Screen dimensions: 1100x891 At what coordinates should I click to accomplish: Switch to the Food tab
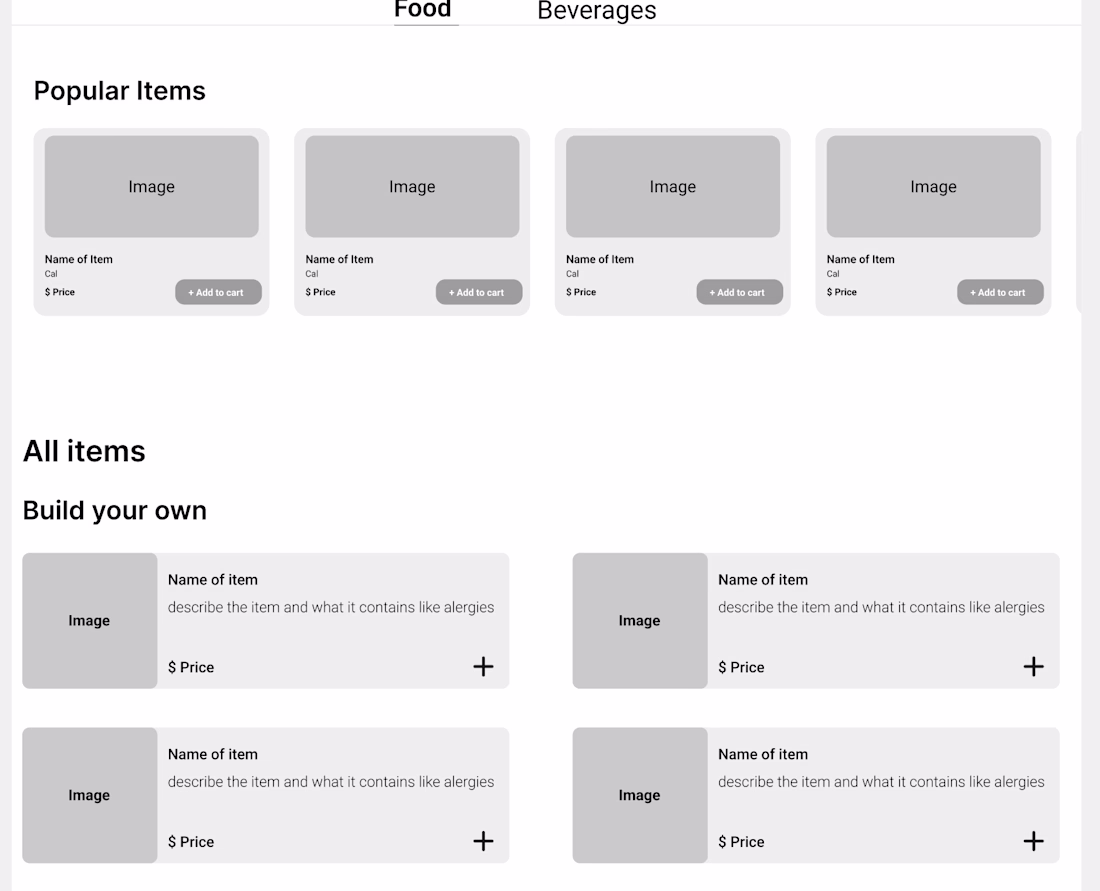[x=423, y=10]
